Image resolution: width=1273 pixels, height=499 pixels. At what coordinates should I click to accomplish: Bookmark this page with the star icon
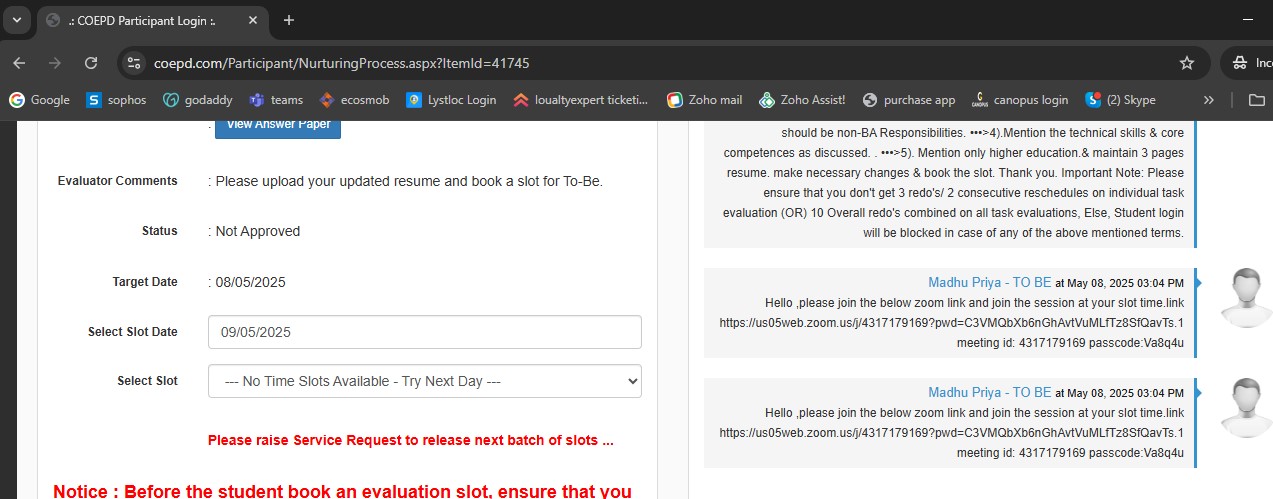1187,63
